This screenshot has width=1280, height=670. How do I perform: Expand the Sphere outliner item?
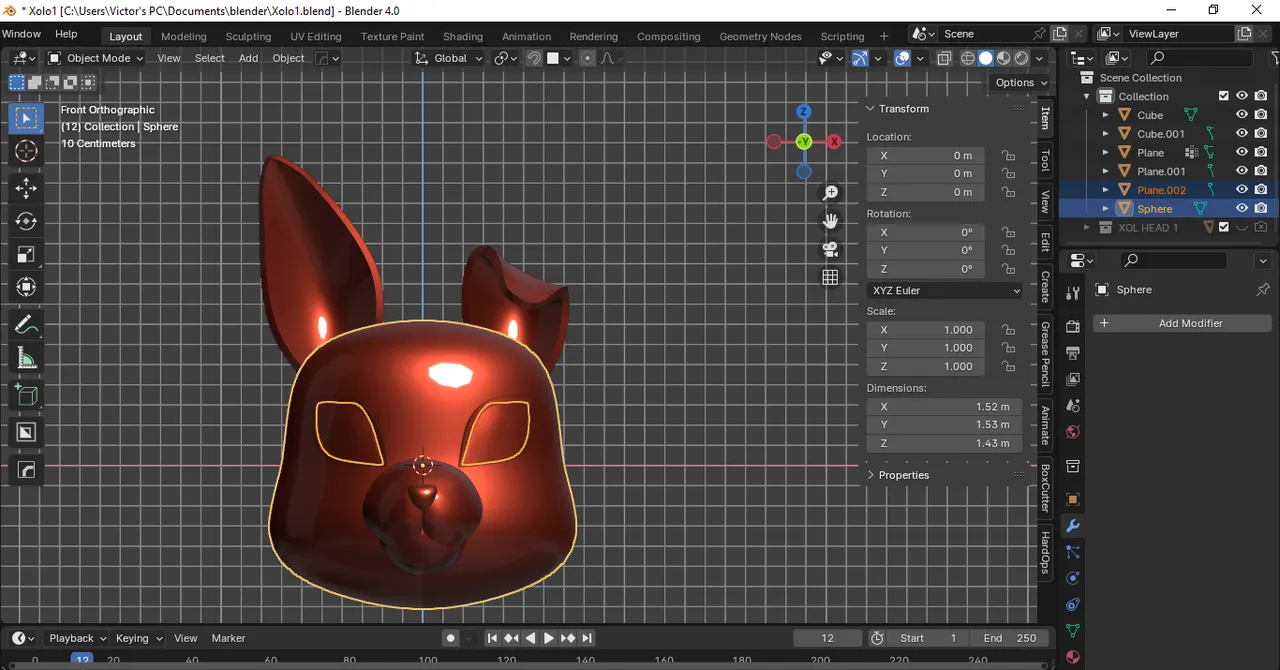point(1105,208)
